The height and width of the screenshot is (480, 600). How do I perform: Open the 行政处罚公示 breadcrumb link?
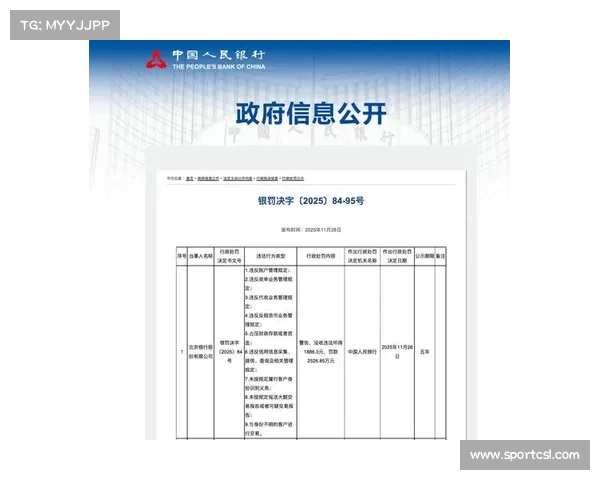click(x=293, y=178)
